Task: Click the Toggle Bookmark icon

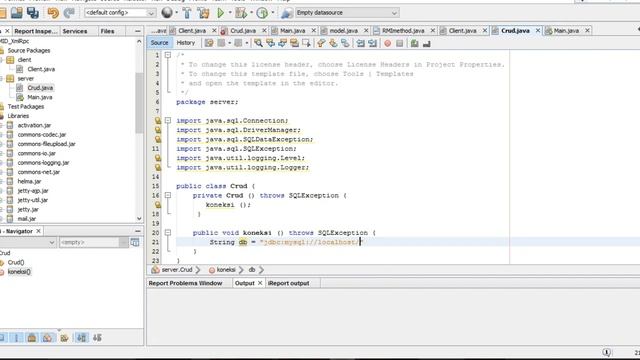Action: [x=345, y=43]
